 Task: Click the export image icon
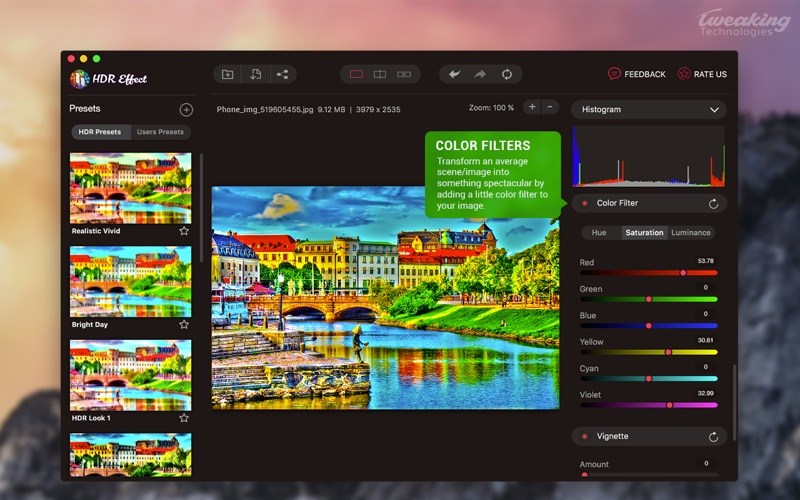255,74
